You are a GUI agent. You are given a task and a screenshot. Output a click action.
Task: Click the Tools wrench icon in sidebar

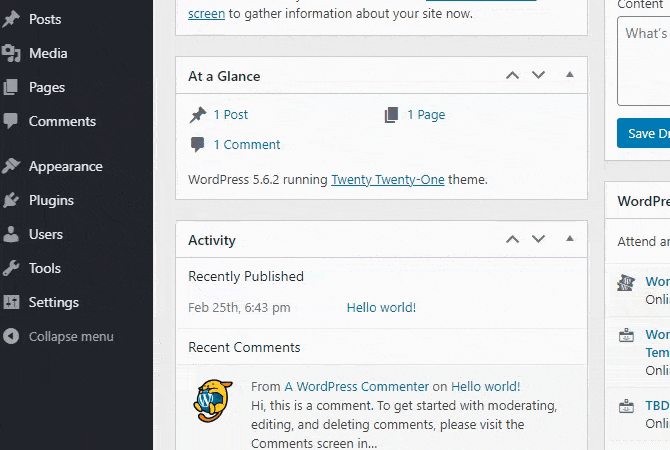(x=11, y=268)
